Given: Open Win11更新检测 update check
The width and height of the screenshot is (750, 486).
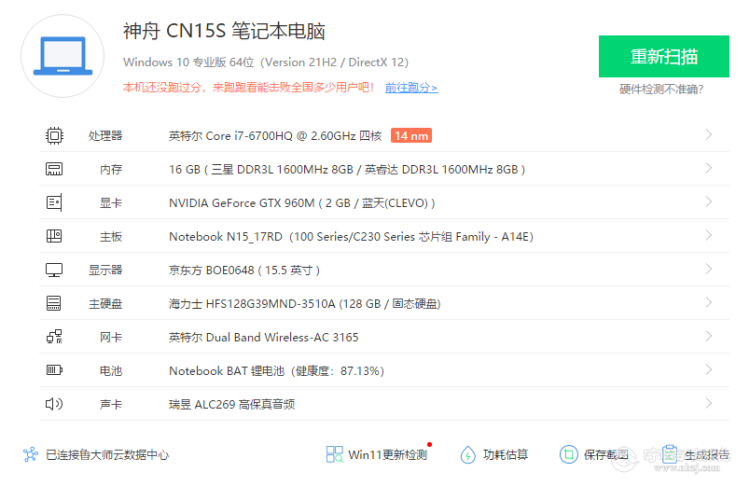Looking at the screenshot, I should [x=377, y=455].
